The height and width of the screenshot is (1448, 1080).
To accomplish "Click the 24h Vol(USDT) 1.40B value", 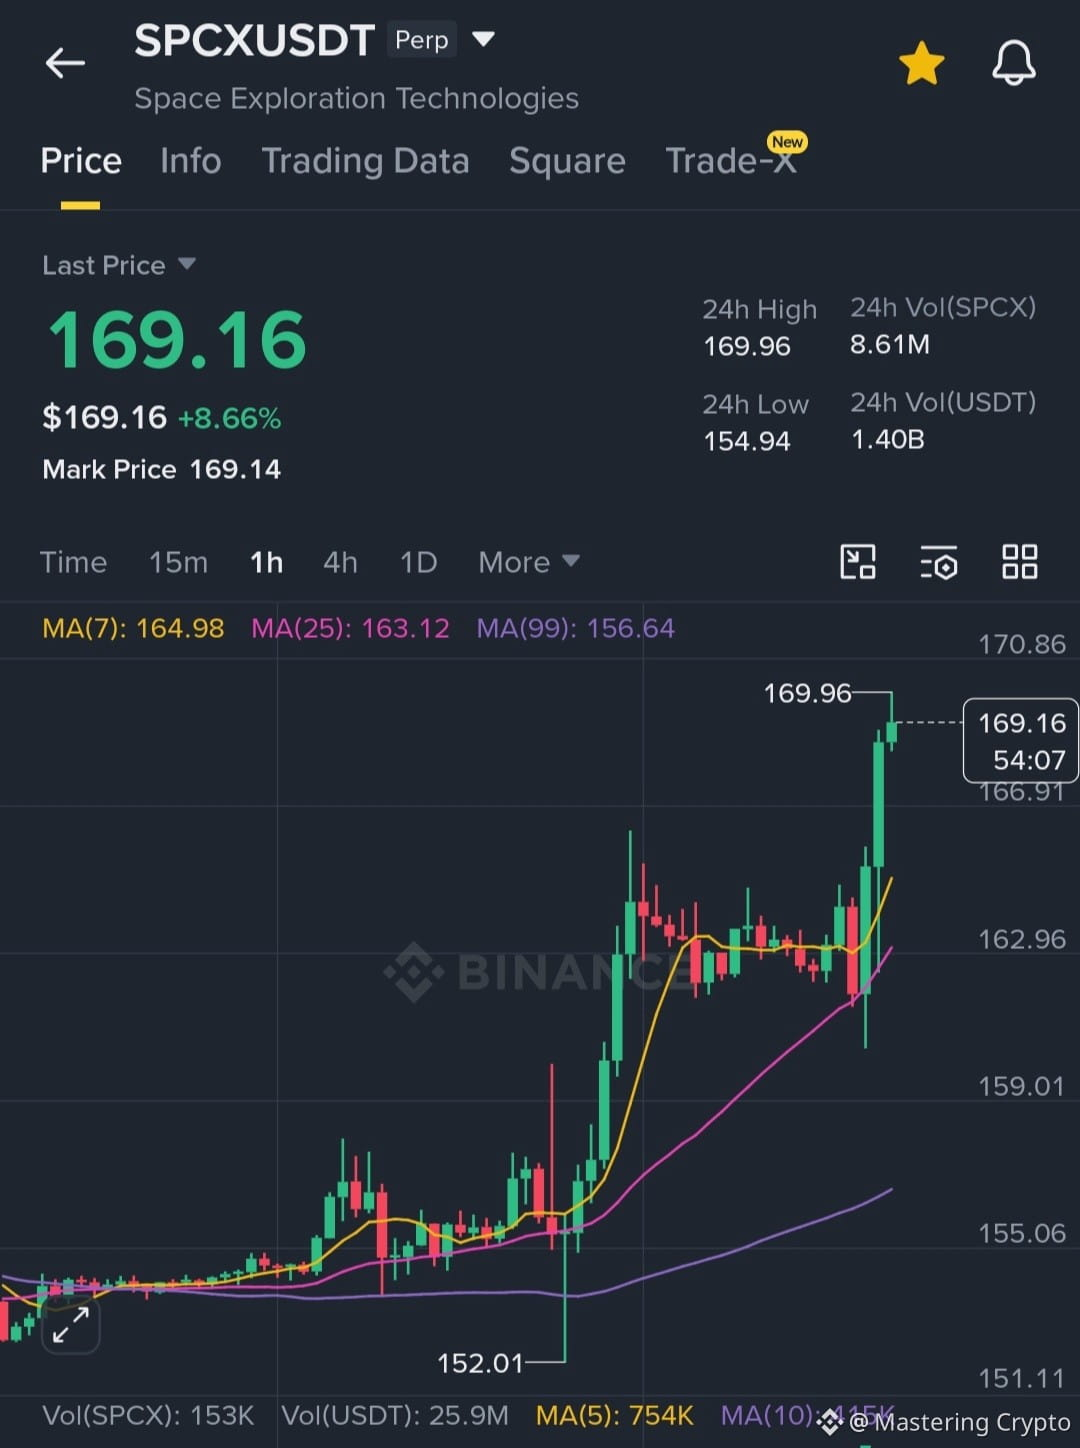I will [x=888, y=439].
